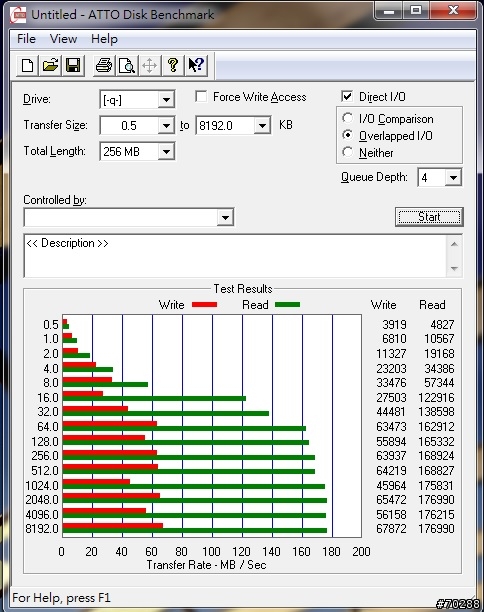Click the read value 122916
Viewport: 484px width, 612px height.
point(436,398)
